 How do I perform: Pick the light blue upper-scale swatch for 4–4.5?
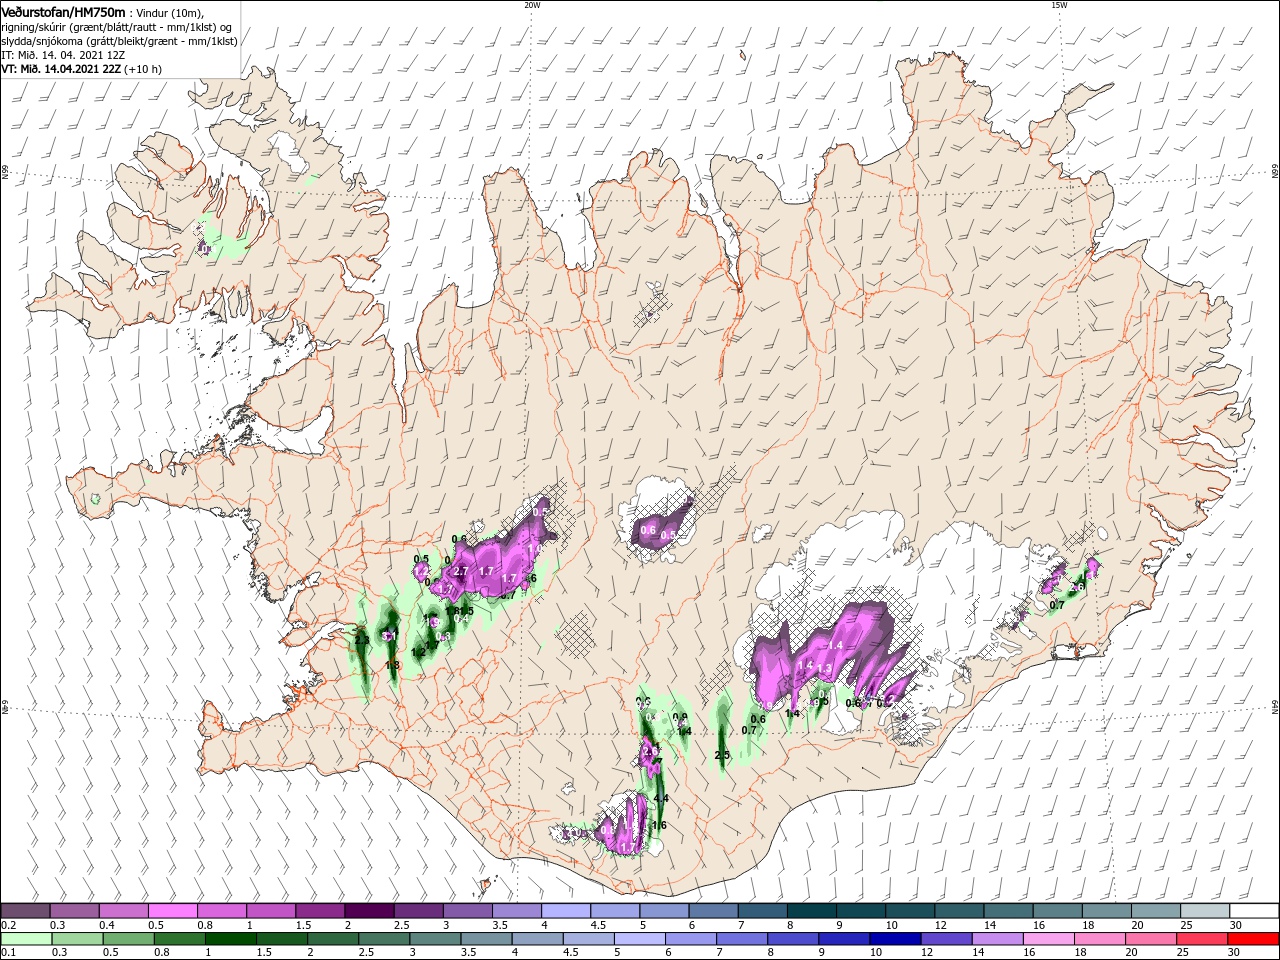tap(566, 911)
